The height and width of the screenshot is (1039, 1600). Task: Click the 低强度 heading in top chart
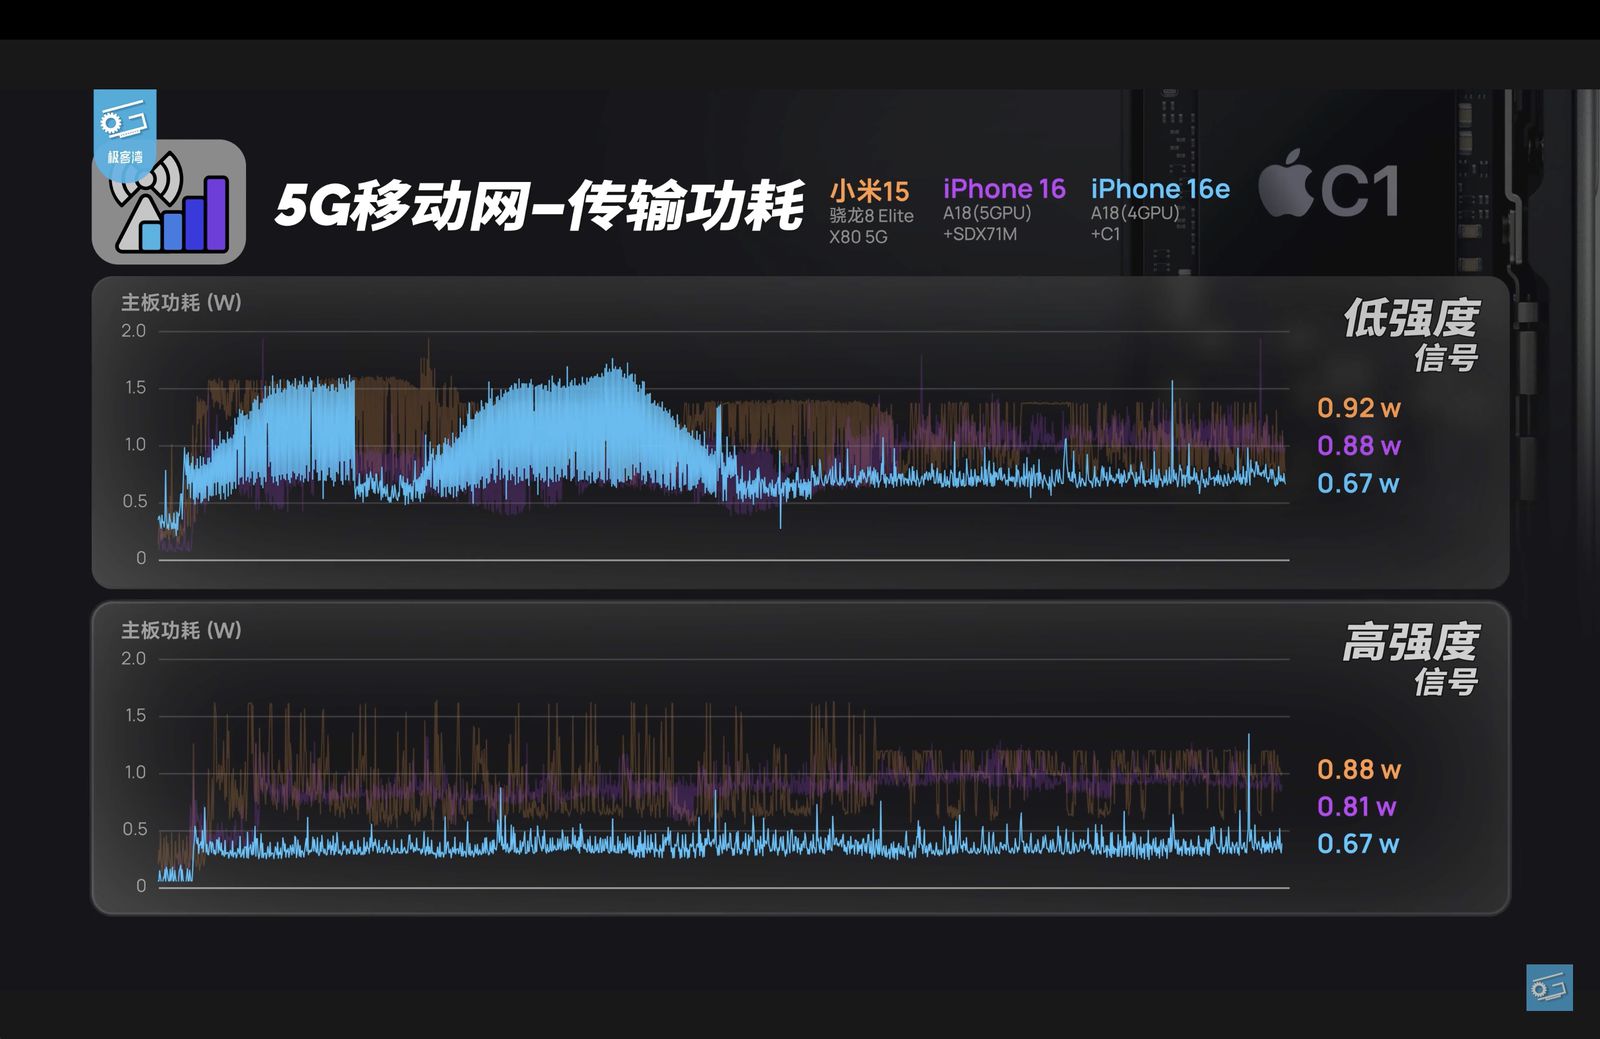click(x=1411, y=318)
